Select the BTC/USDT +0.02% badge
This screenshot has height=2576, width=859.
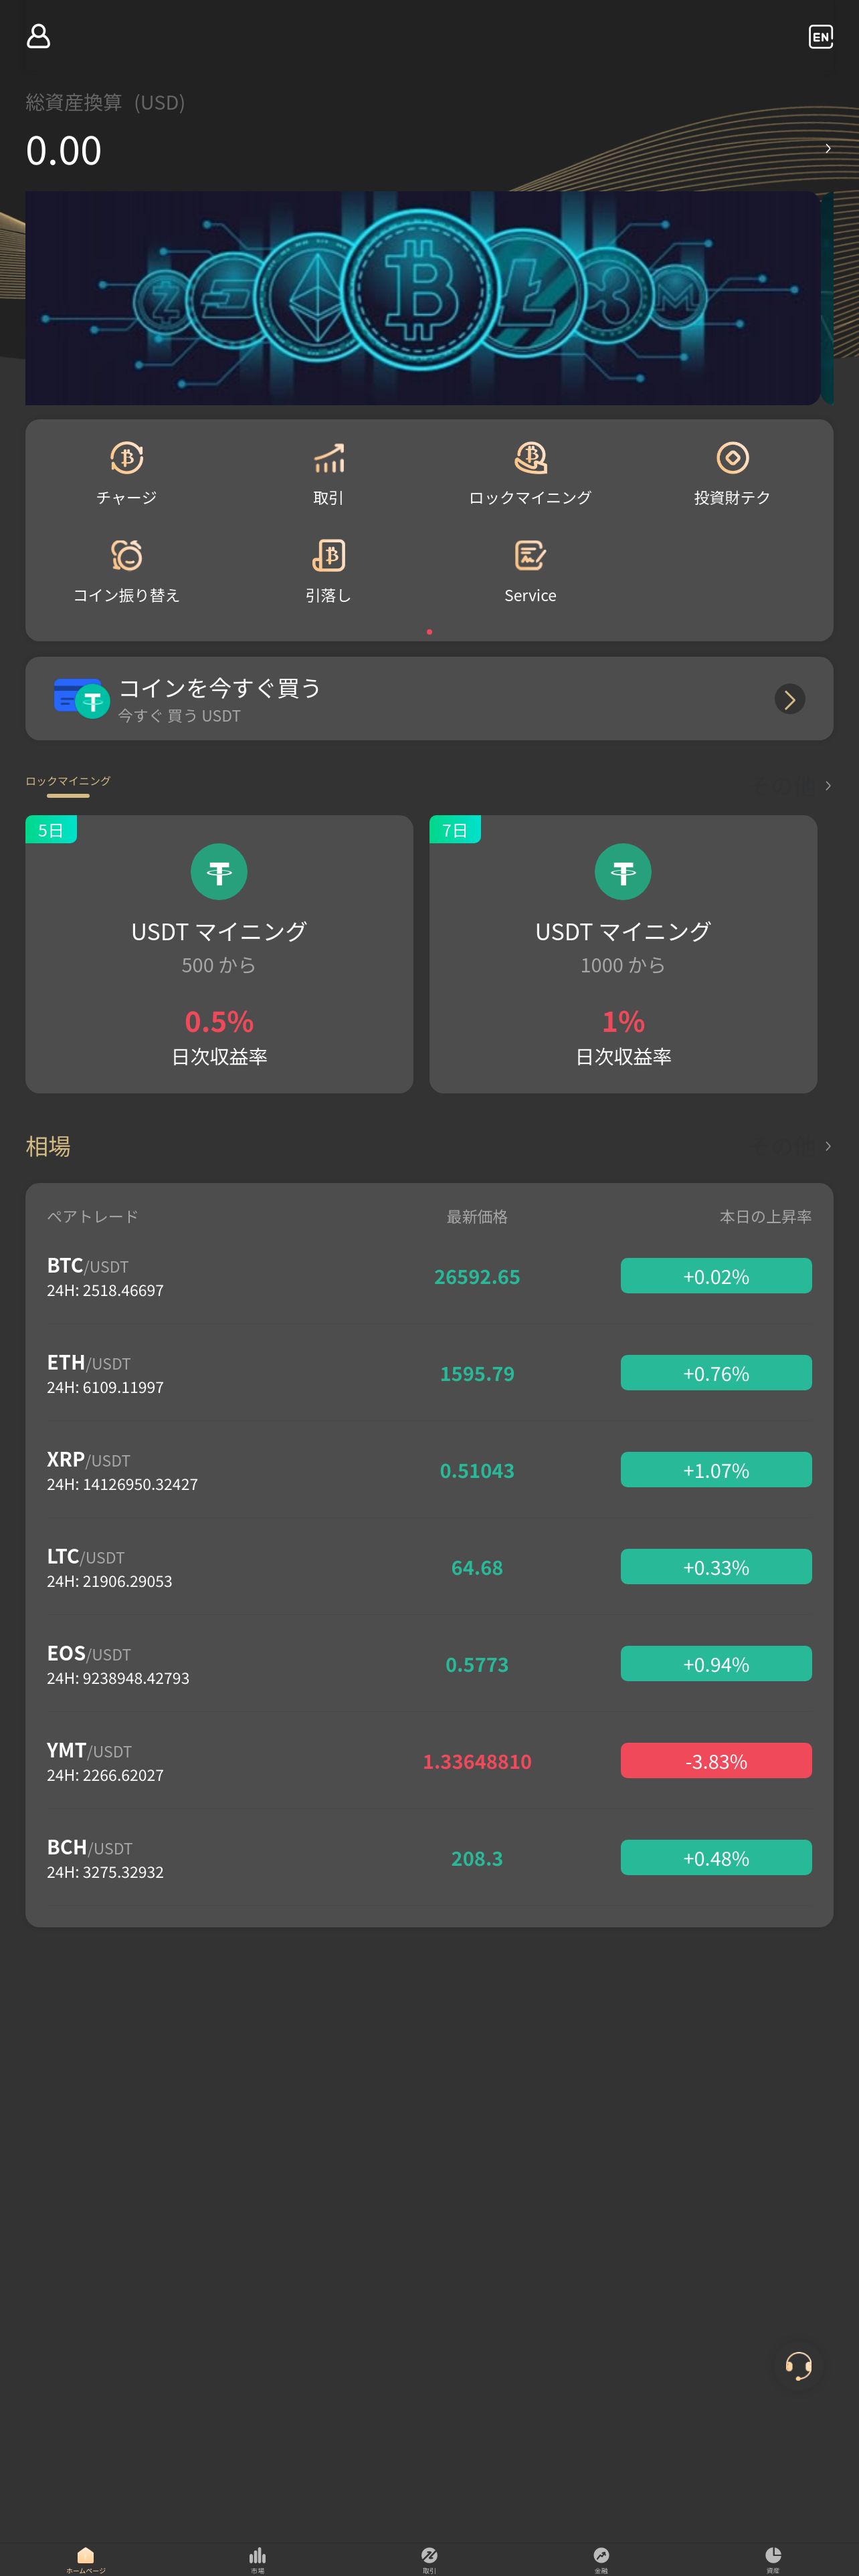click(716, 1276)
